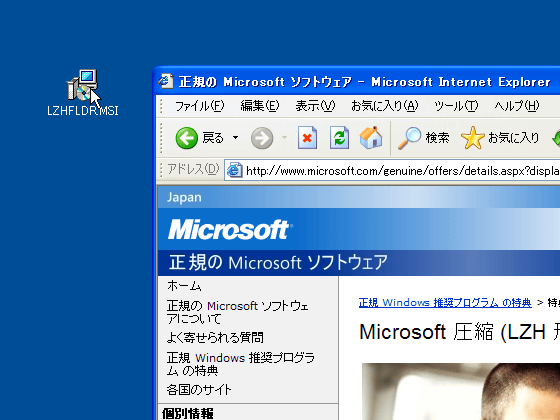Click the Internet Explorer window title icon

[166, 81]
